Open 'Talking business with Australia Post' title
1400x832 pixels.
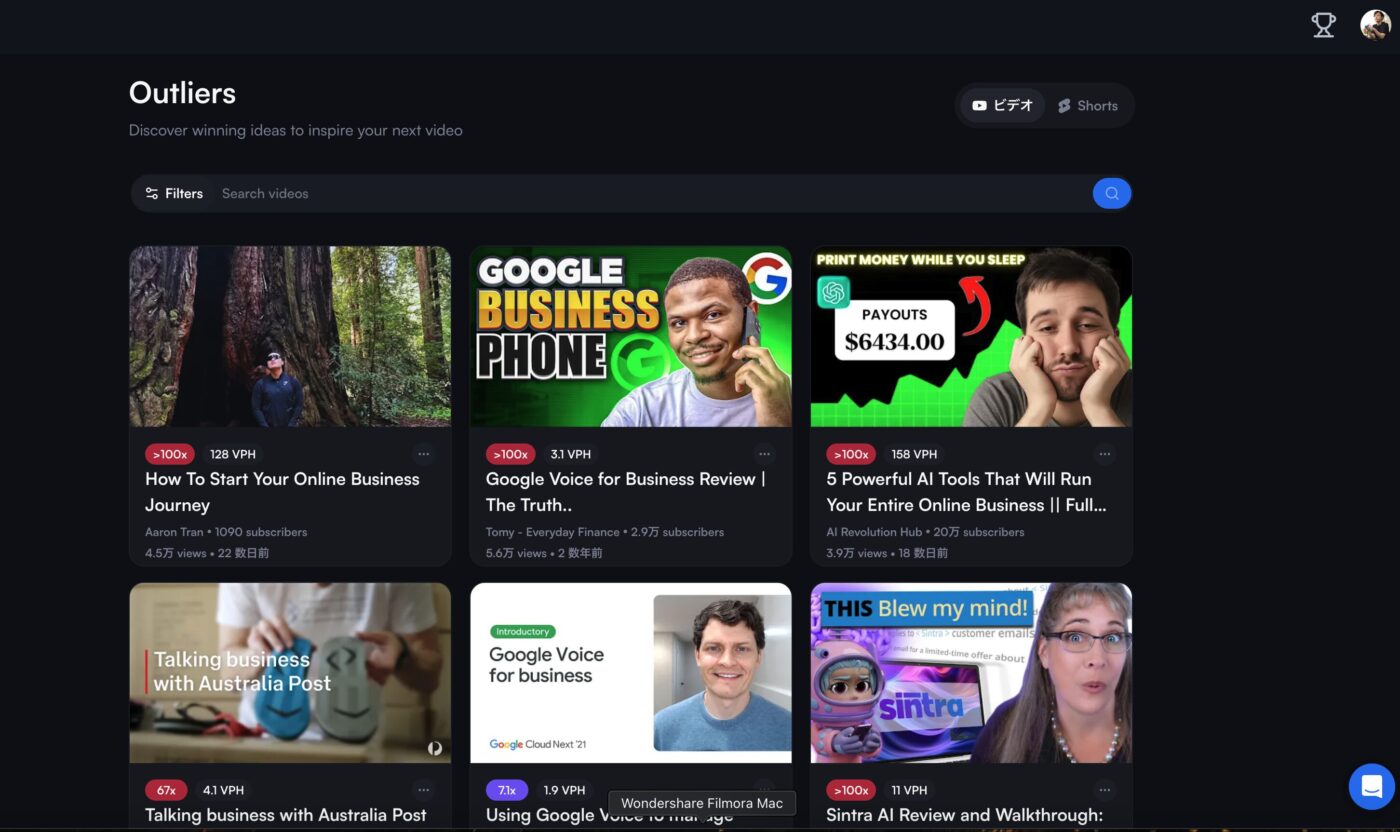[286, 815]
